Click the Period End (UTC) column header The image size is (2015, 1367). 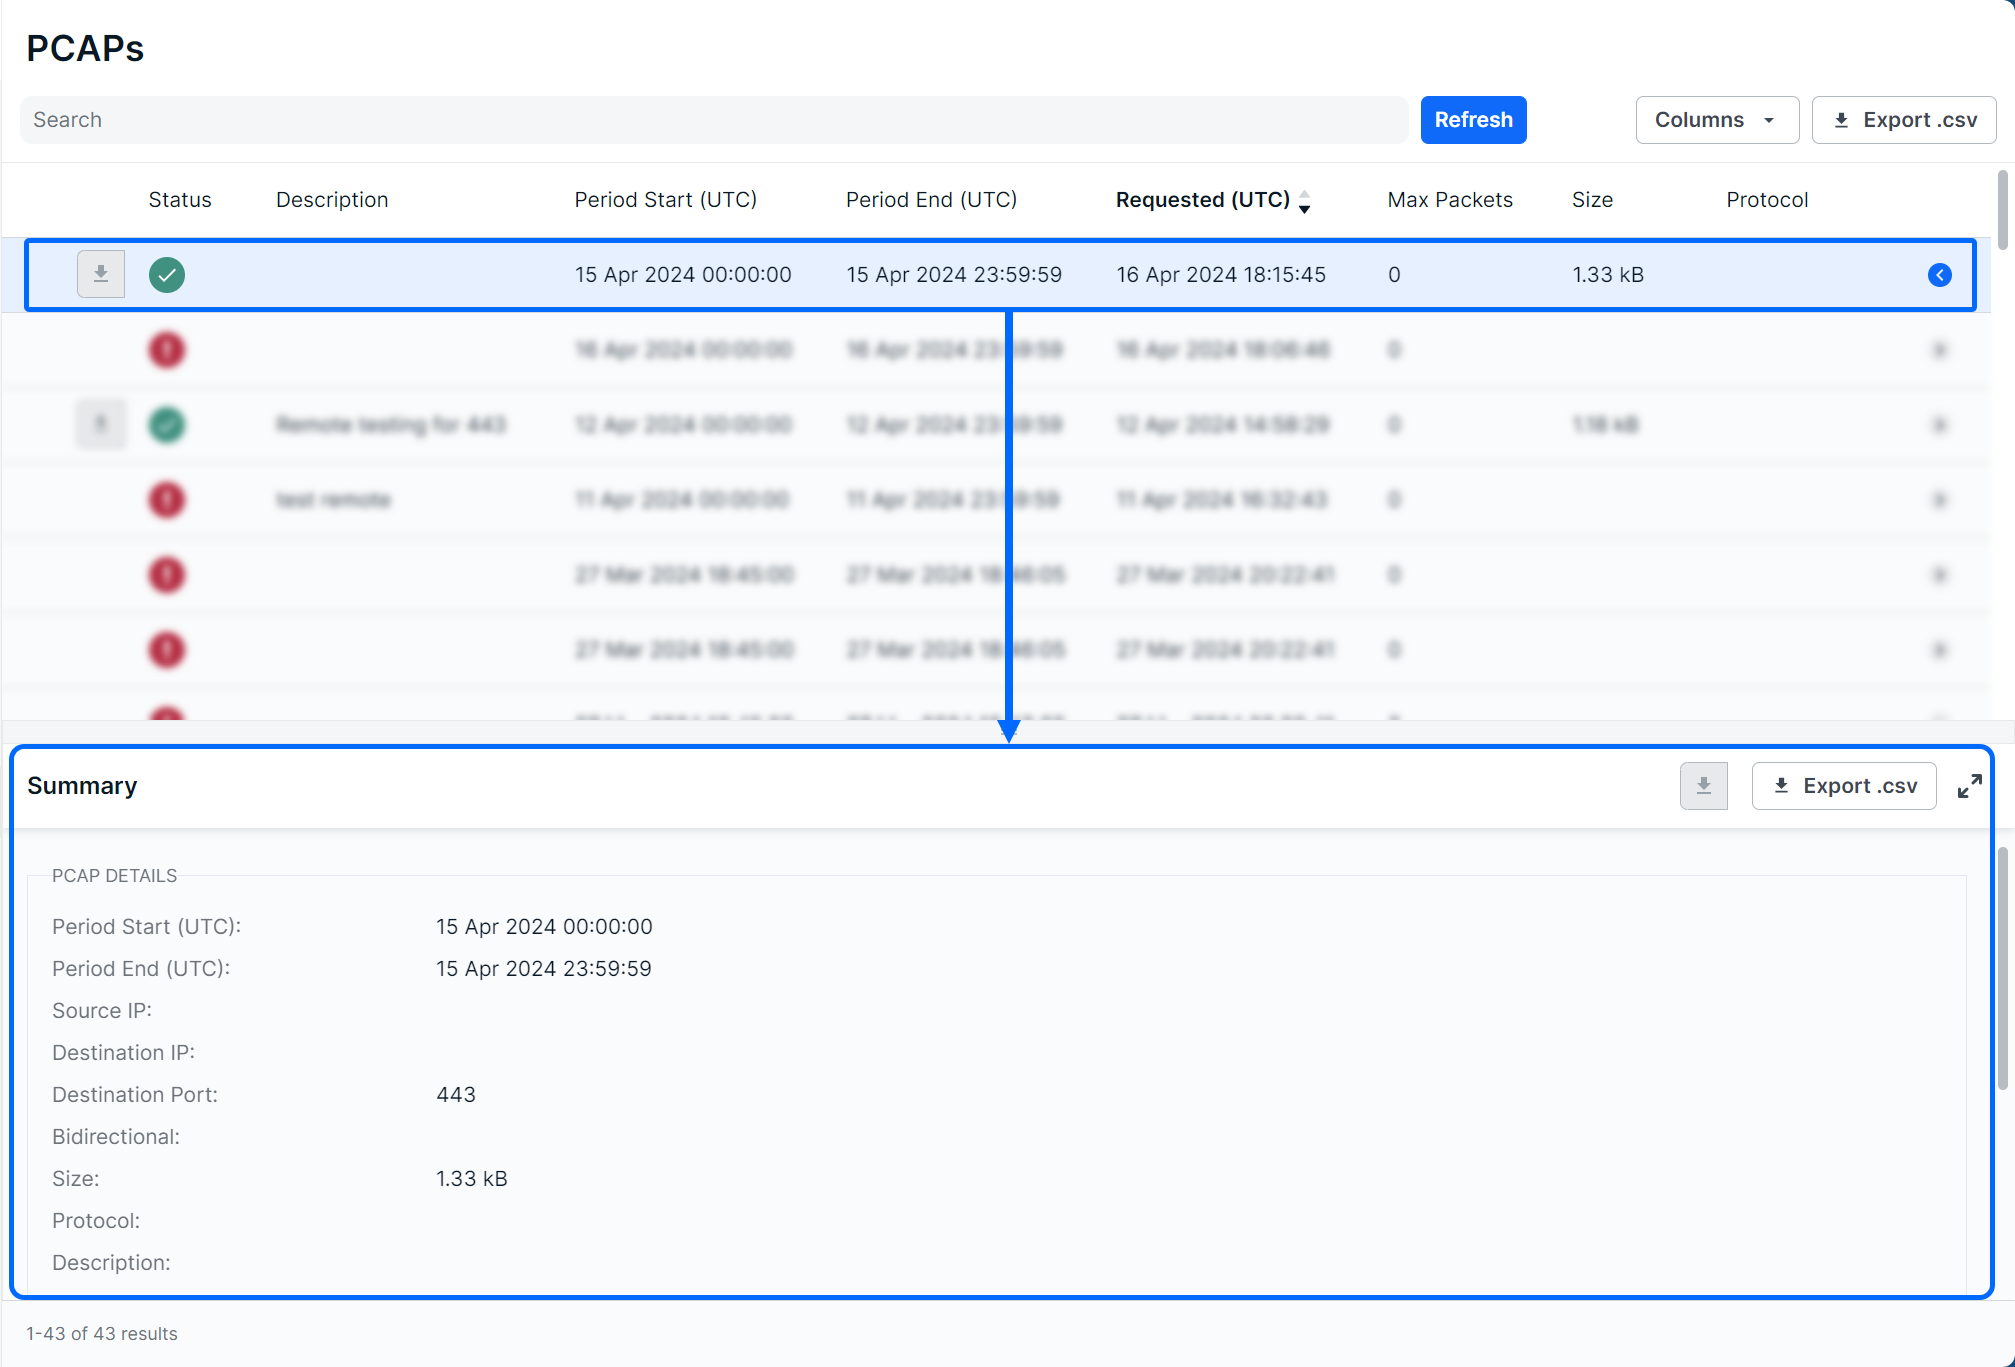tap(931, 200)
